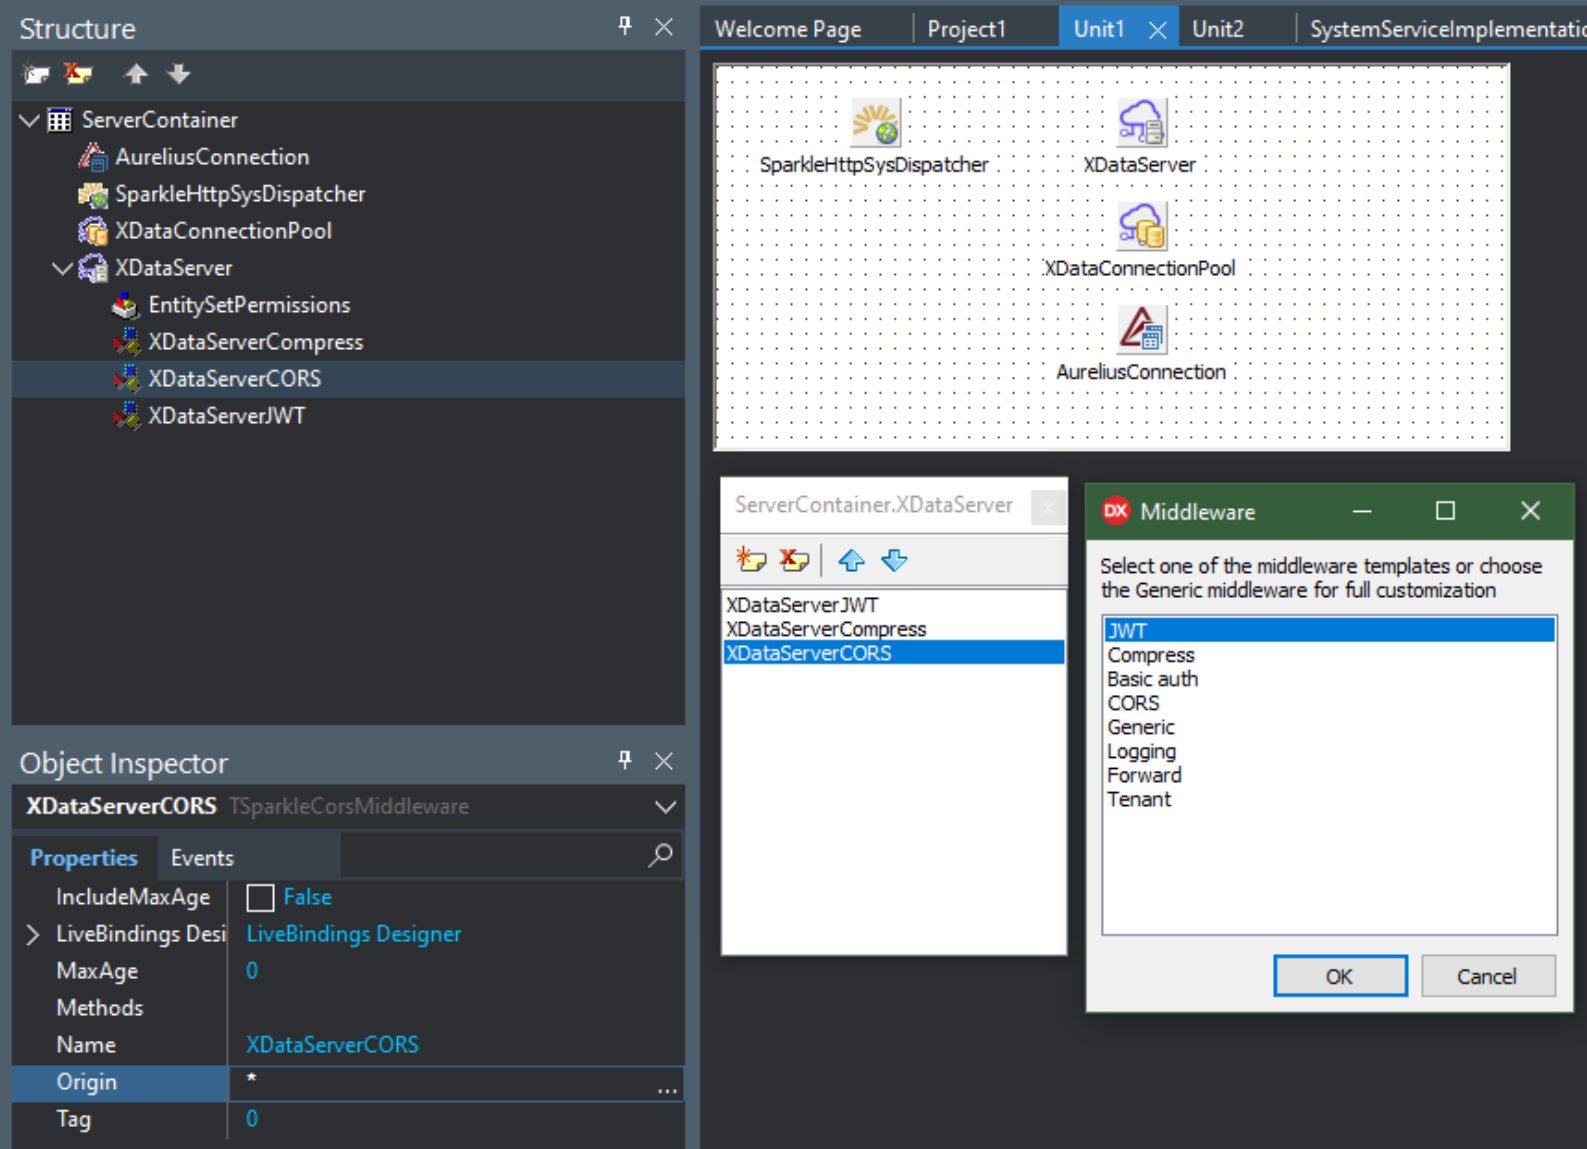Move middleware down with the blue arrow
The image size is (1587, 1149).
[895, 560]
